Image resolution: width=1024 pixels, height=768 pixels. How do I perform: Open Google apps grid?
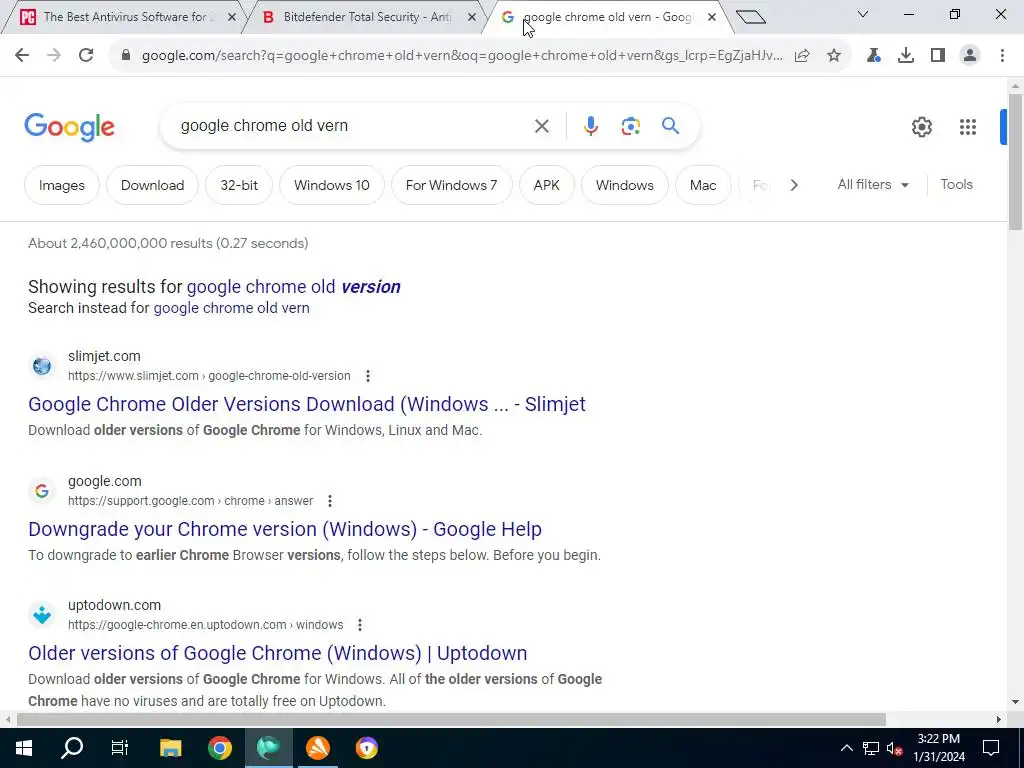968,127
